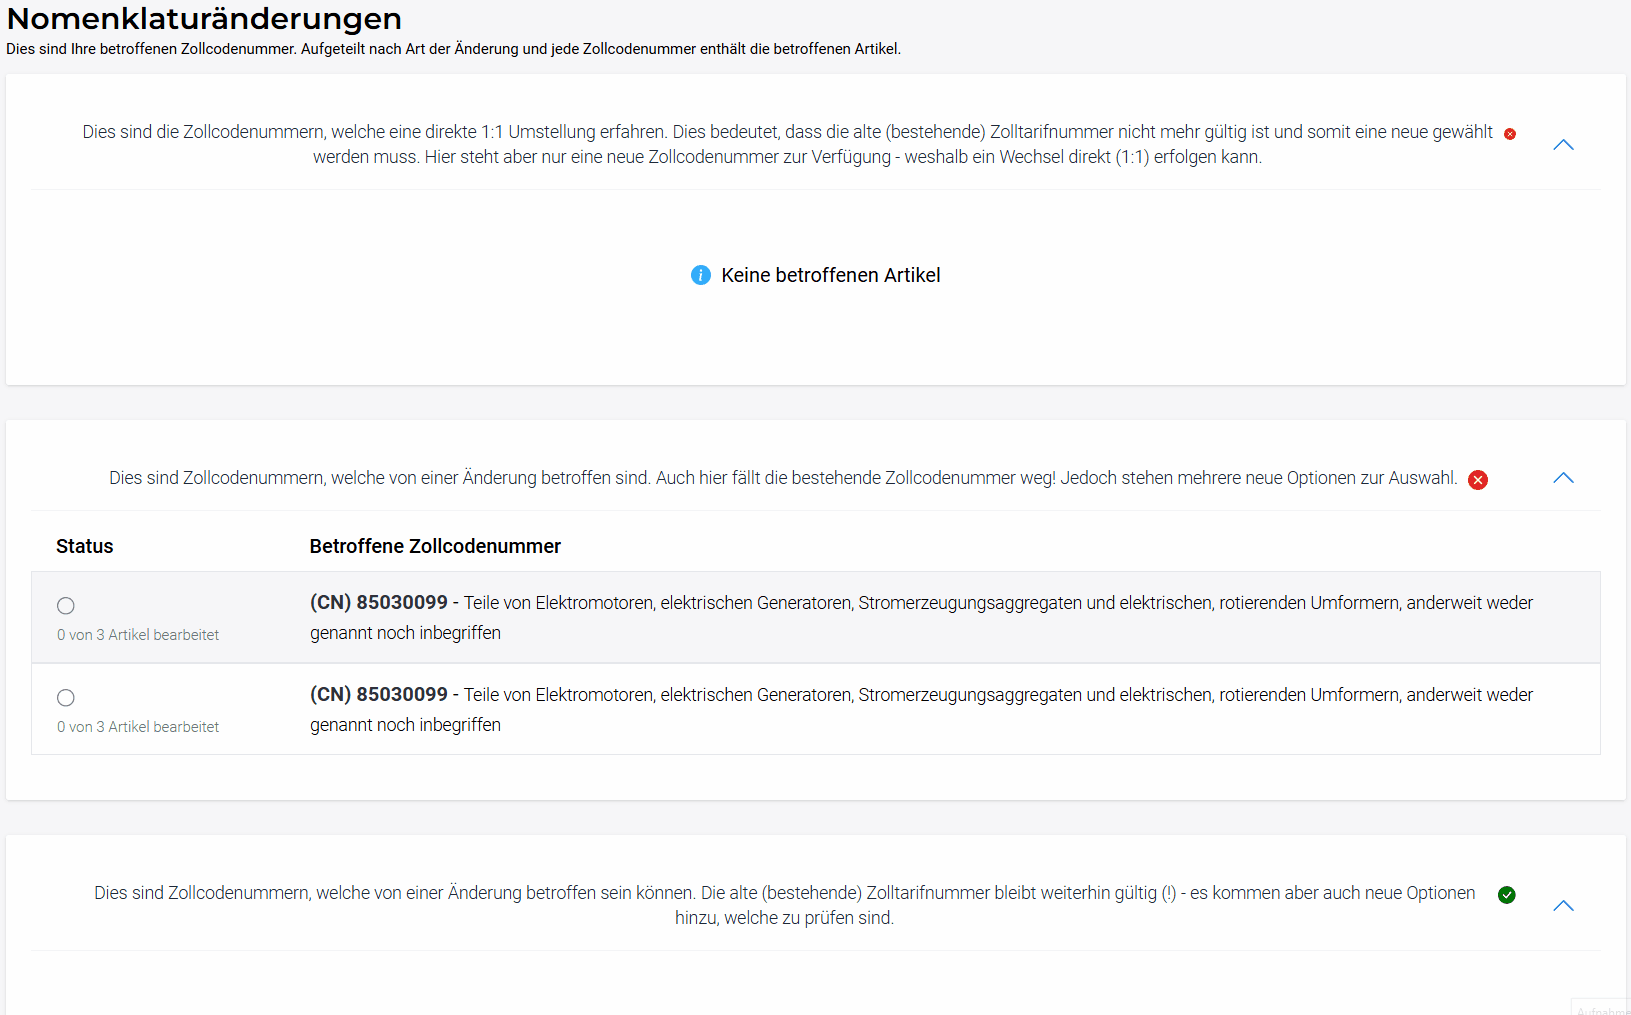
Task: Click the 'Nomenklaturänderungen' page heading
Action: point(204,18)
